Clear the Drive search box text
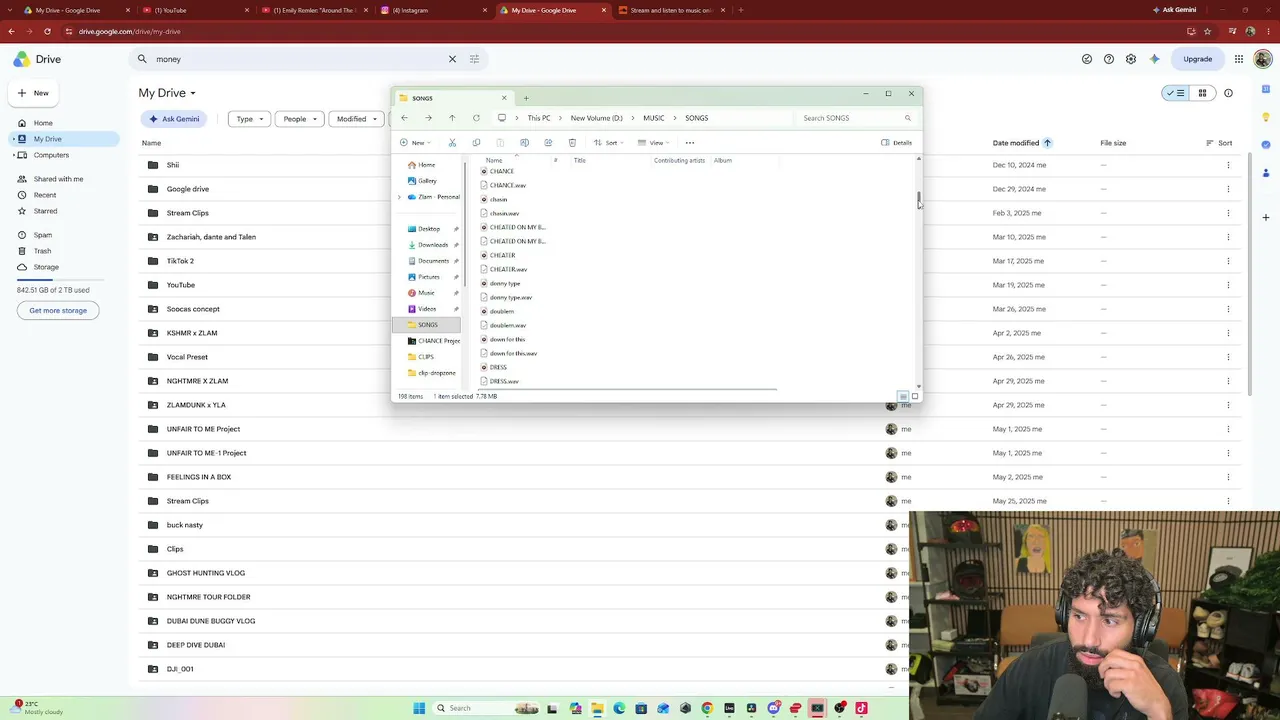The width and height of the screenshot is (1280, 720). pos(452,59)
